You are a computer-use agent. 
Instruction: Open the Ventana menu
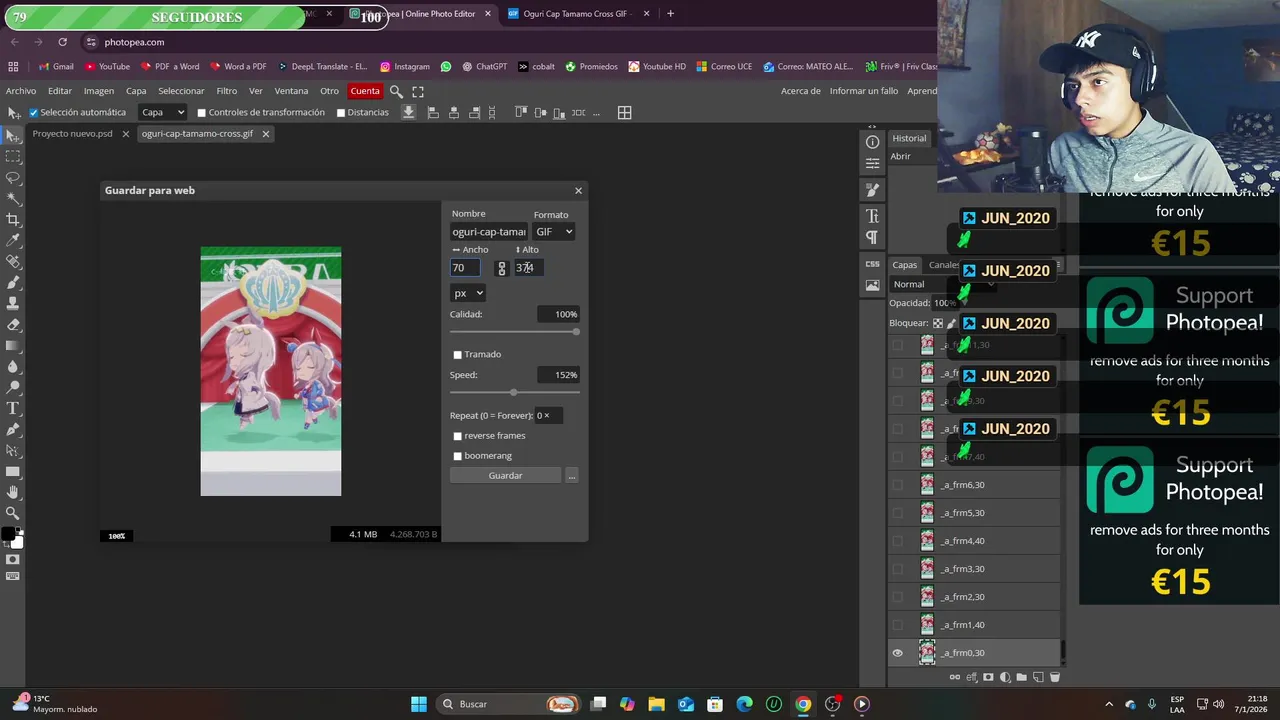point(291,91)
